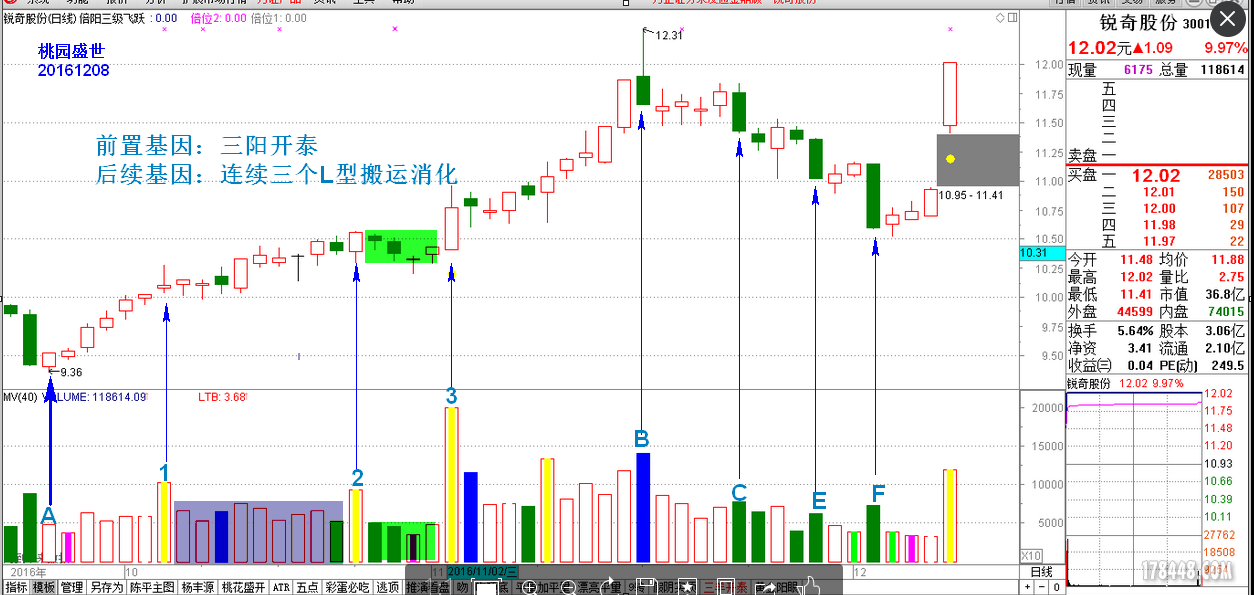Click the 均价 11.88 value

point(1226,260)
